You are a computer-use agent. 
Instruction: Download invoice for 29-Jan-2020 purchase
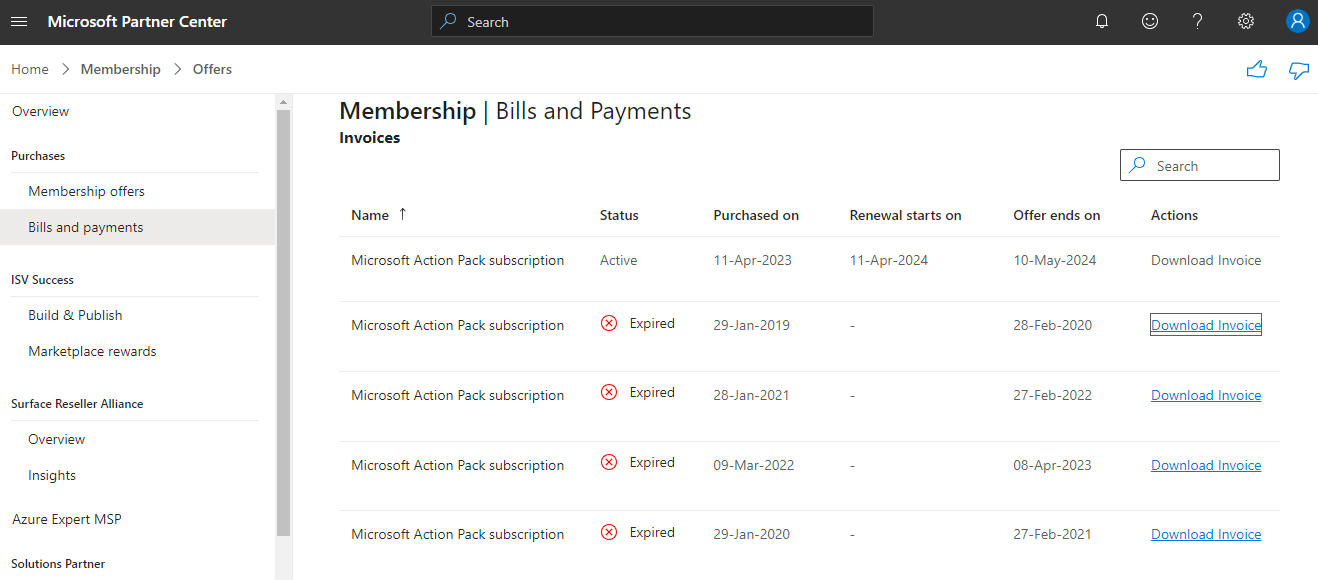tap(1206, 534)
